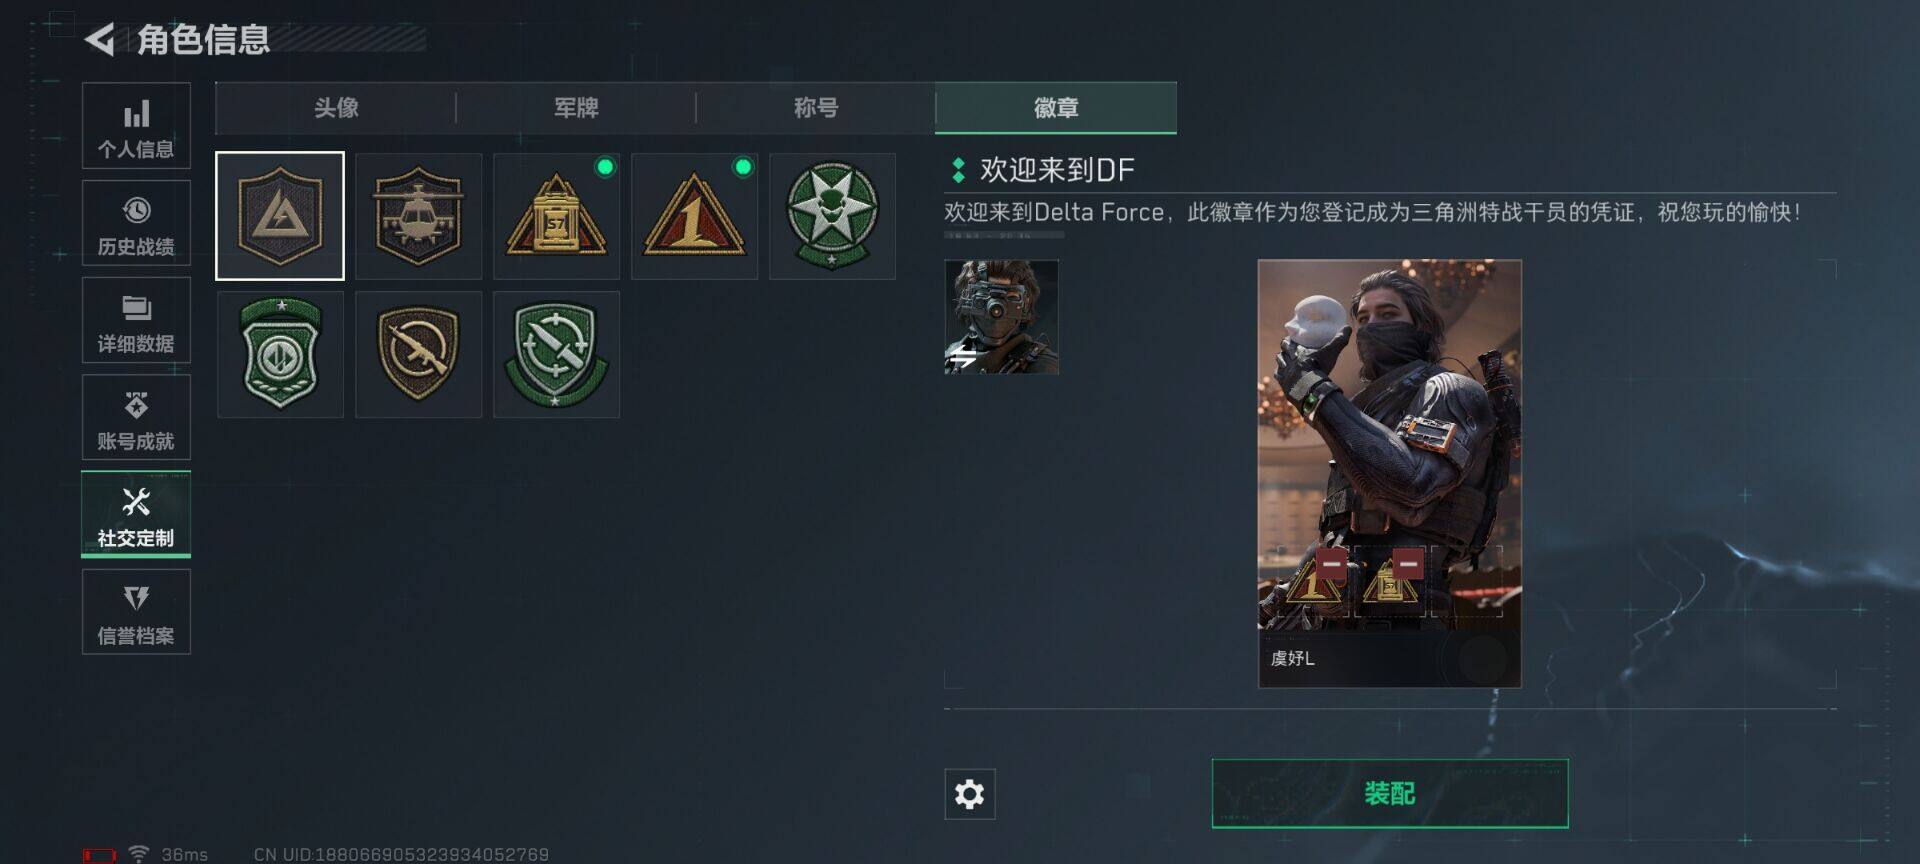Click the empty third badge slot
The image size is (1920, 864).
[x=1466, y=582]
